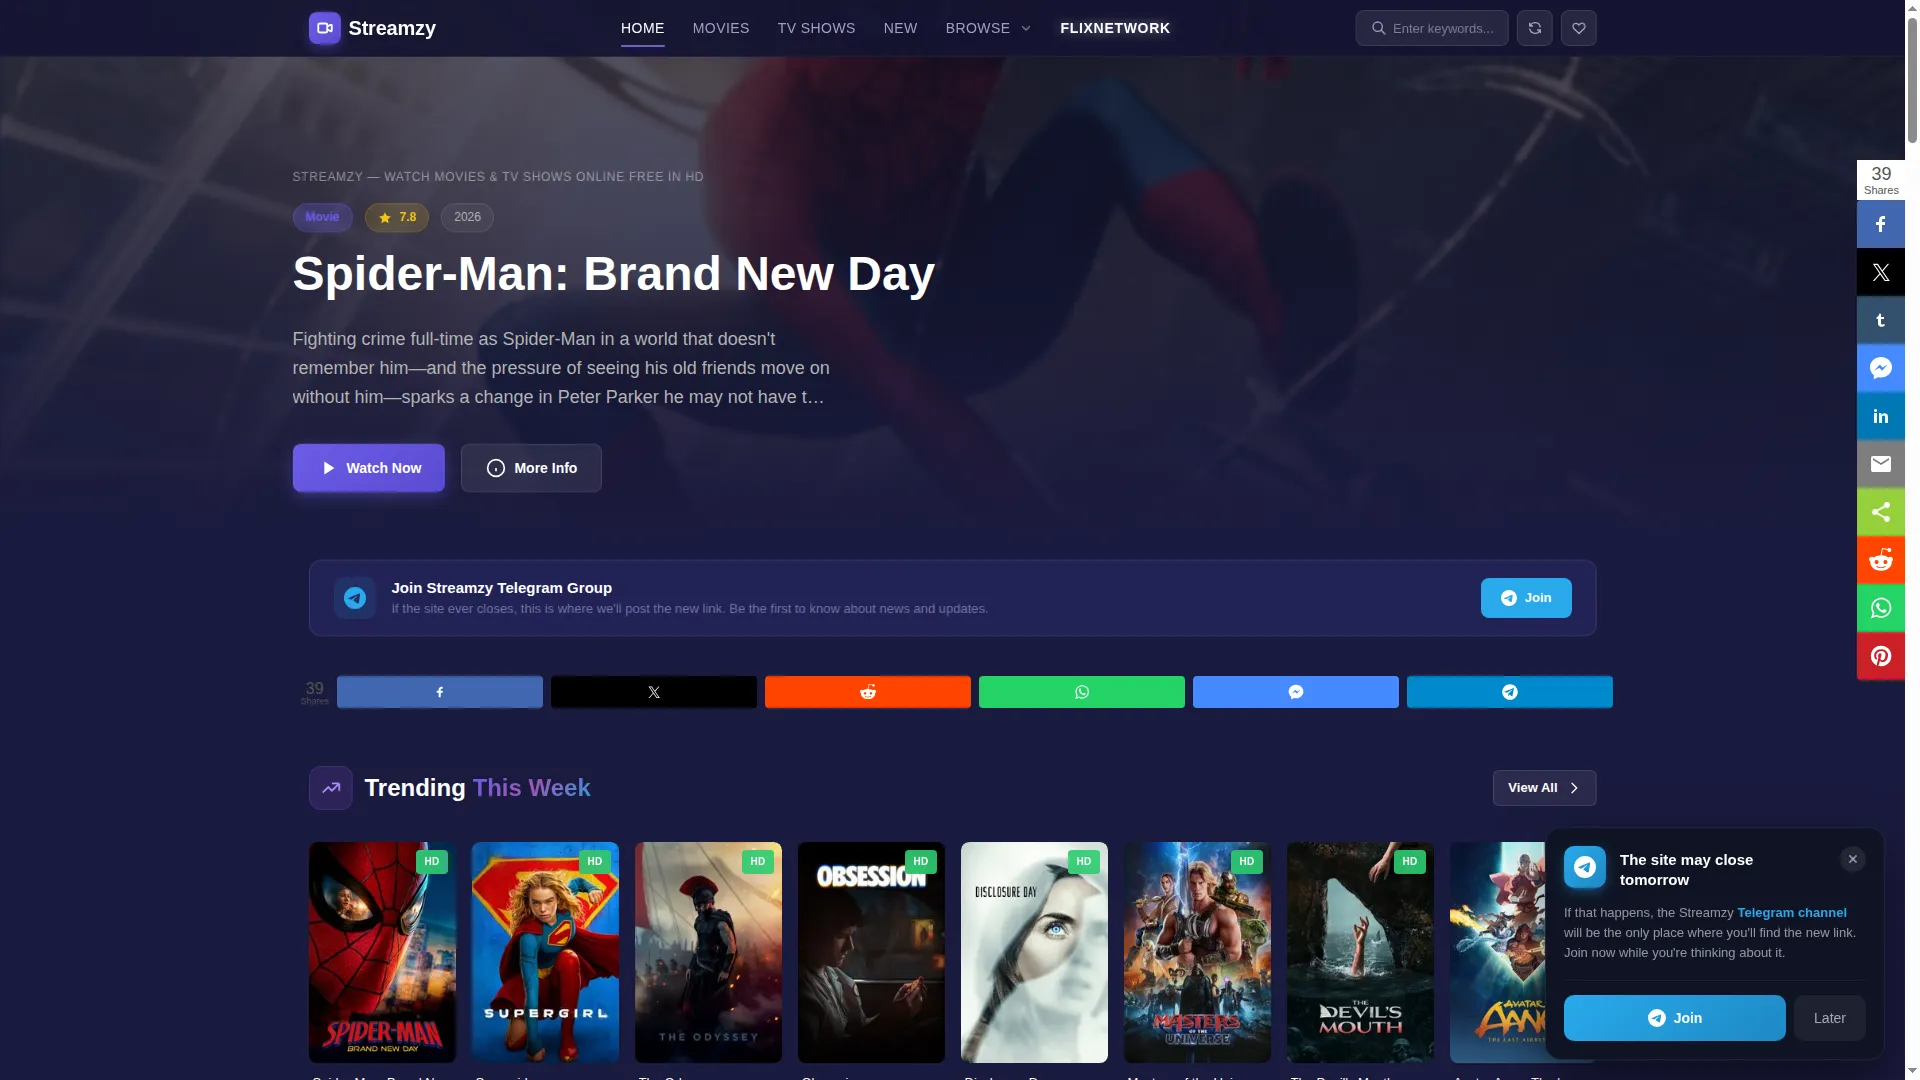Dismiss popup with Later button
Viewport: 1920px width, 1080px height.
tap(1829, 1018)
